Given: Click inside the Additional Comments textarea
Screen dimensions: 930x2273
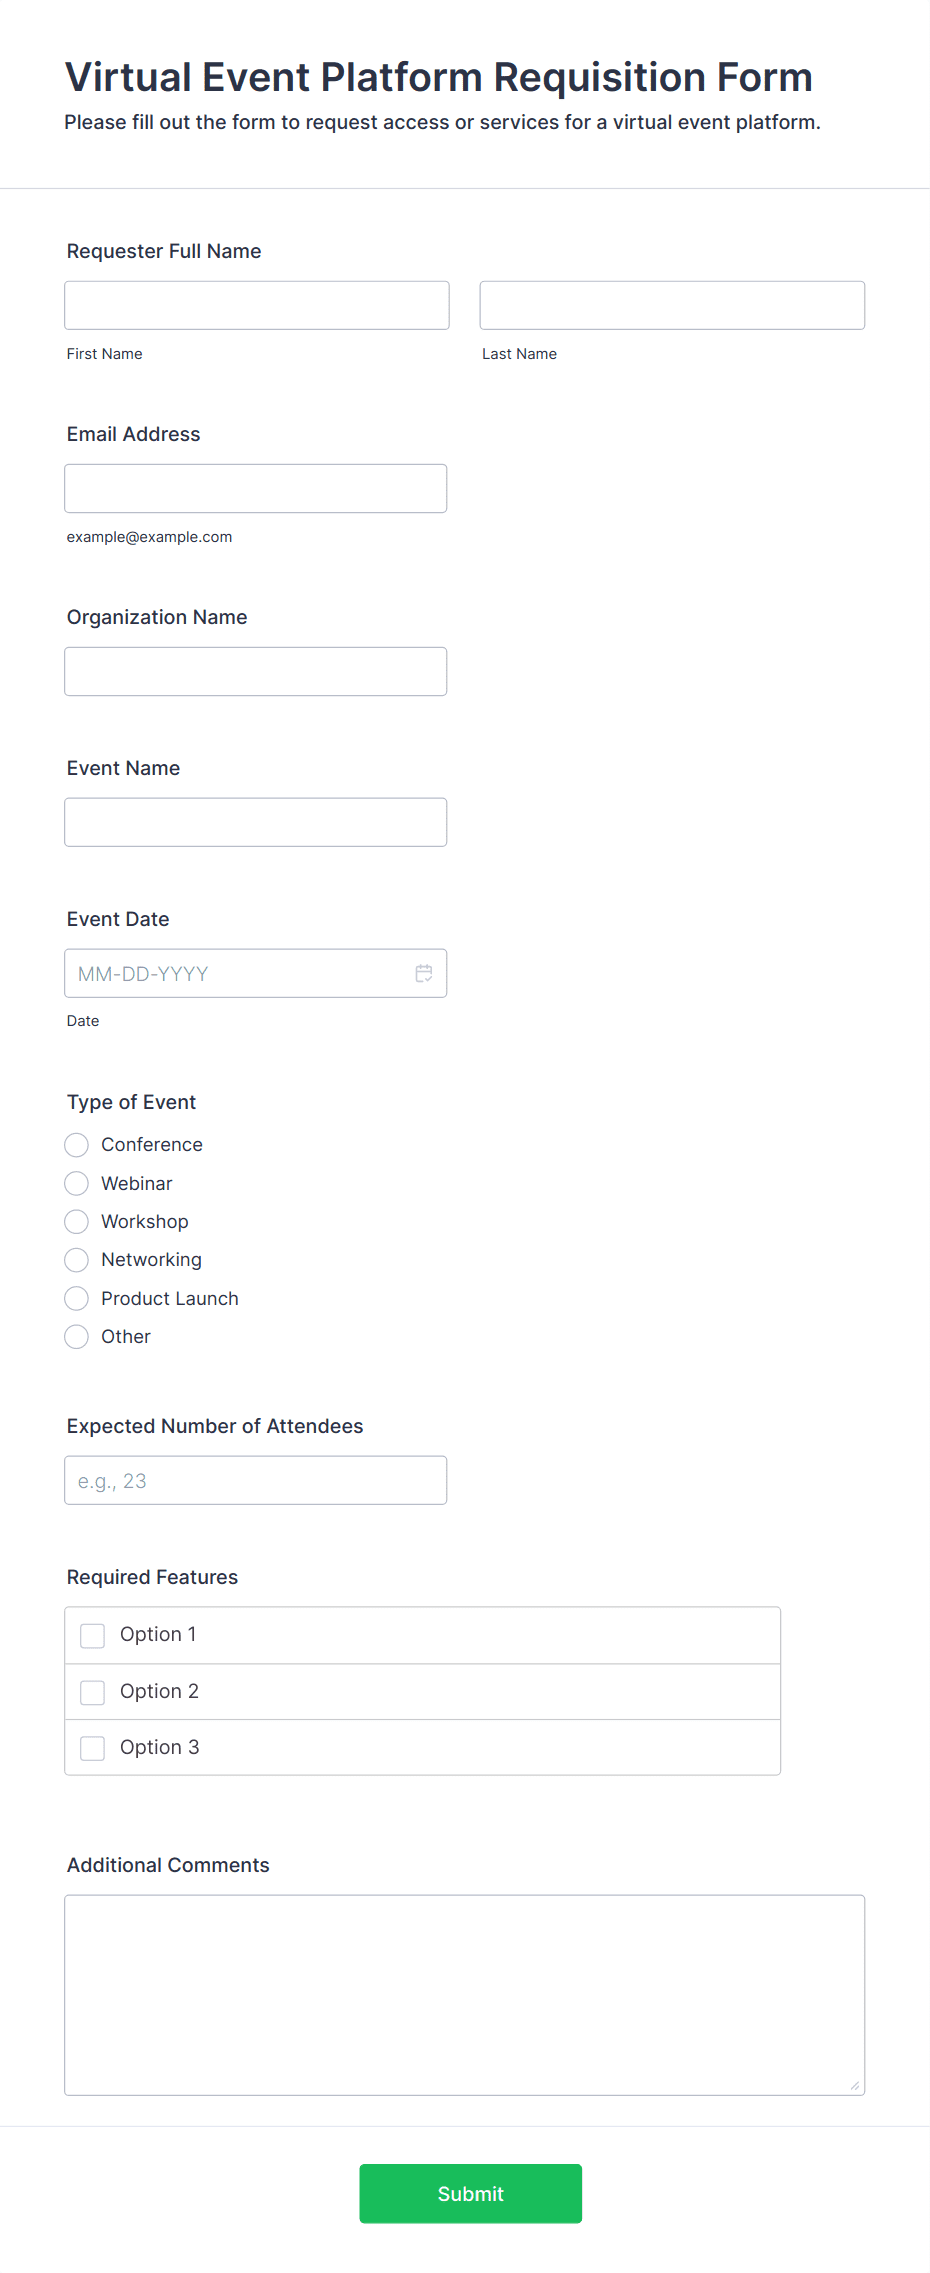Looking at the screenshot, I should click(465, 1995).
